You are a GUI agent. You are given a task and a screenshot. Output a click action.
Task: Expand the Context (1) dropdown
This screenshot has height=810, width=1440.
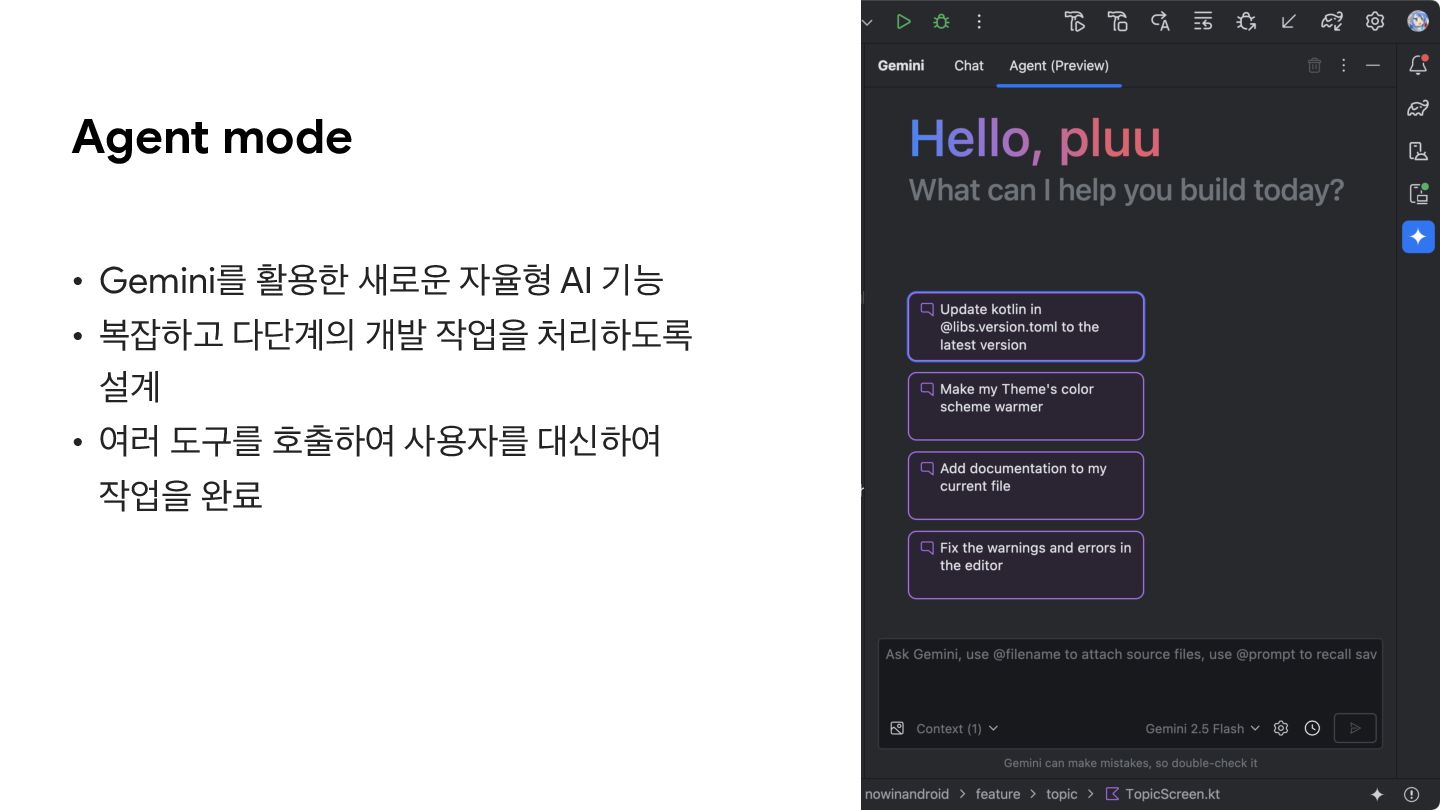pyautogui.click(x=957, y=728)
